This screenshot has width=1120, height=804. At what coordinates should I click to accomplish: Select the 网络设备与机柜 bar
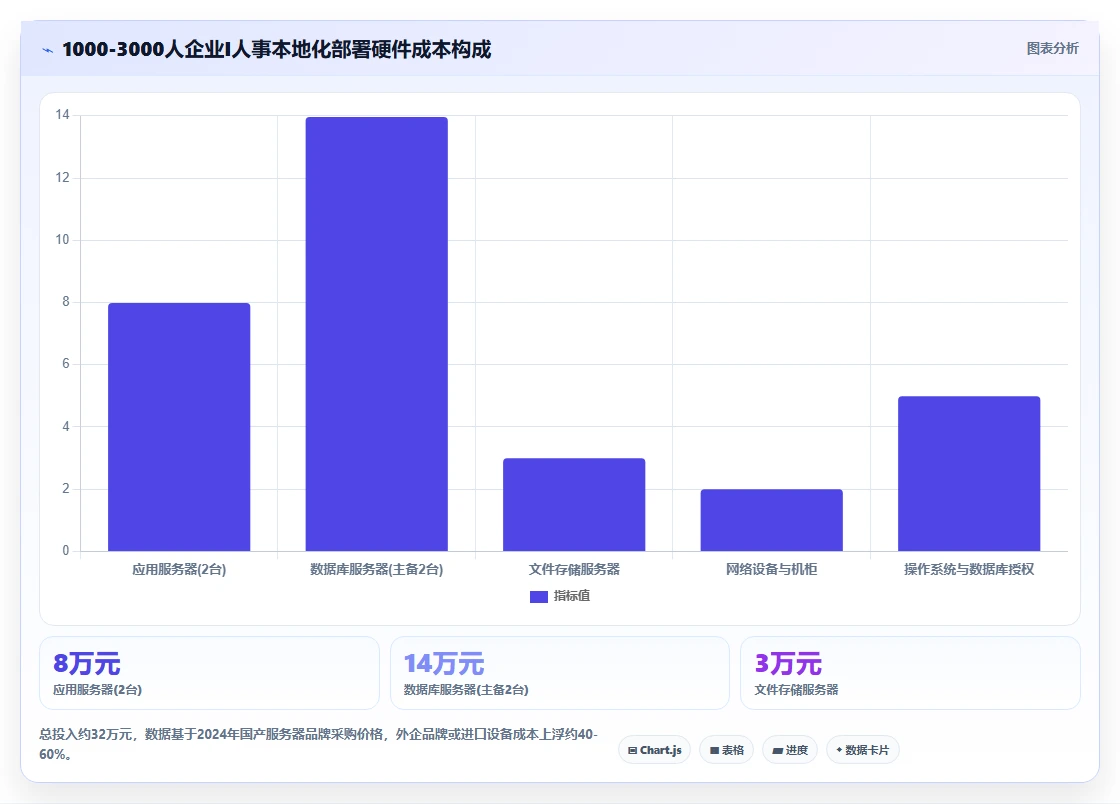click(771, 520)
